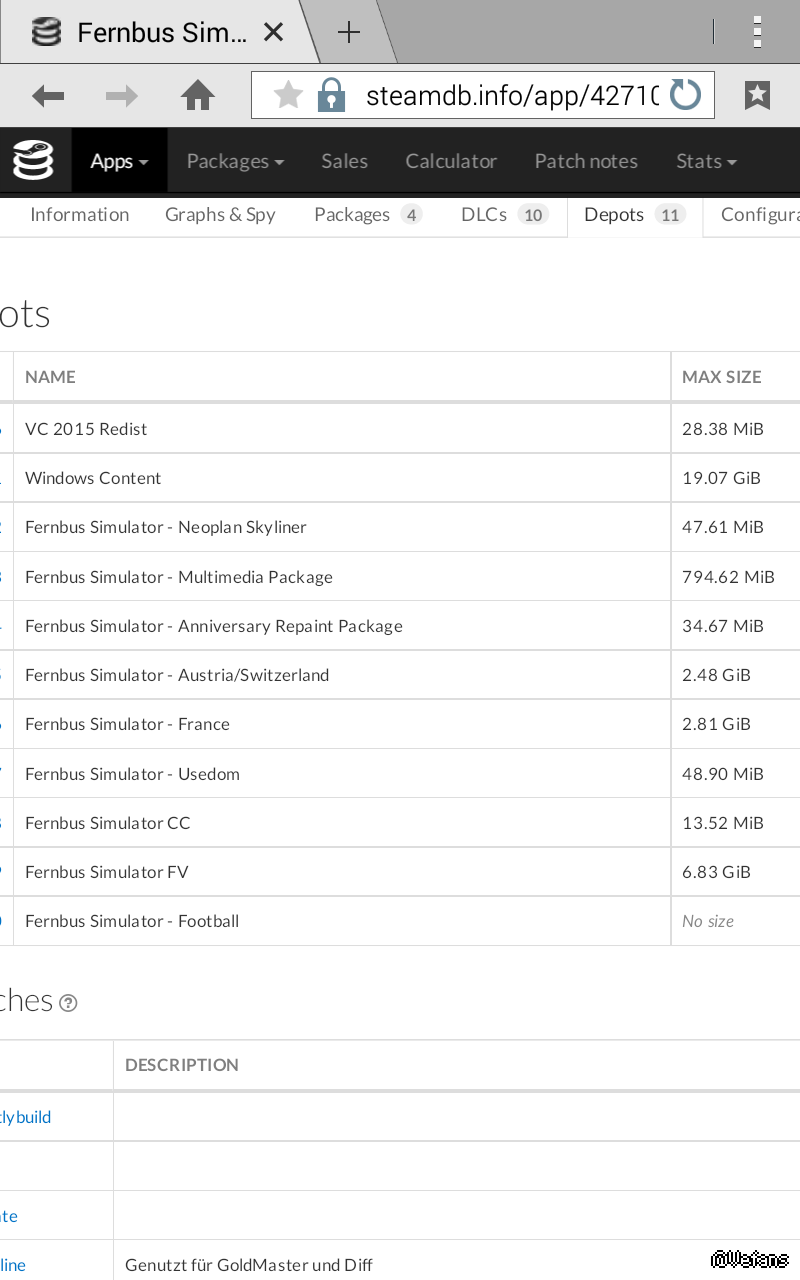Open the Sales page link
The height and width of the screenshot is (1280, 800).
[x=344, y=161]
